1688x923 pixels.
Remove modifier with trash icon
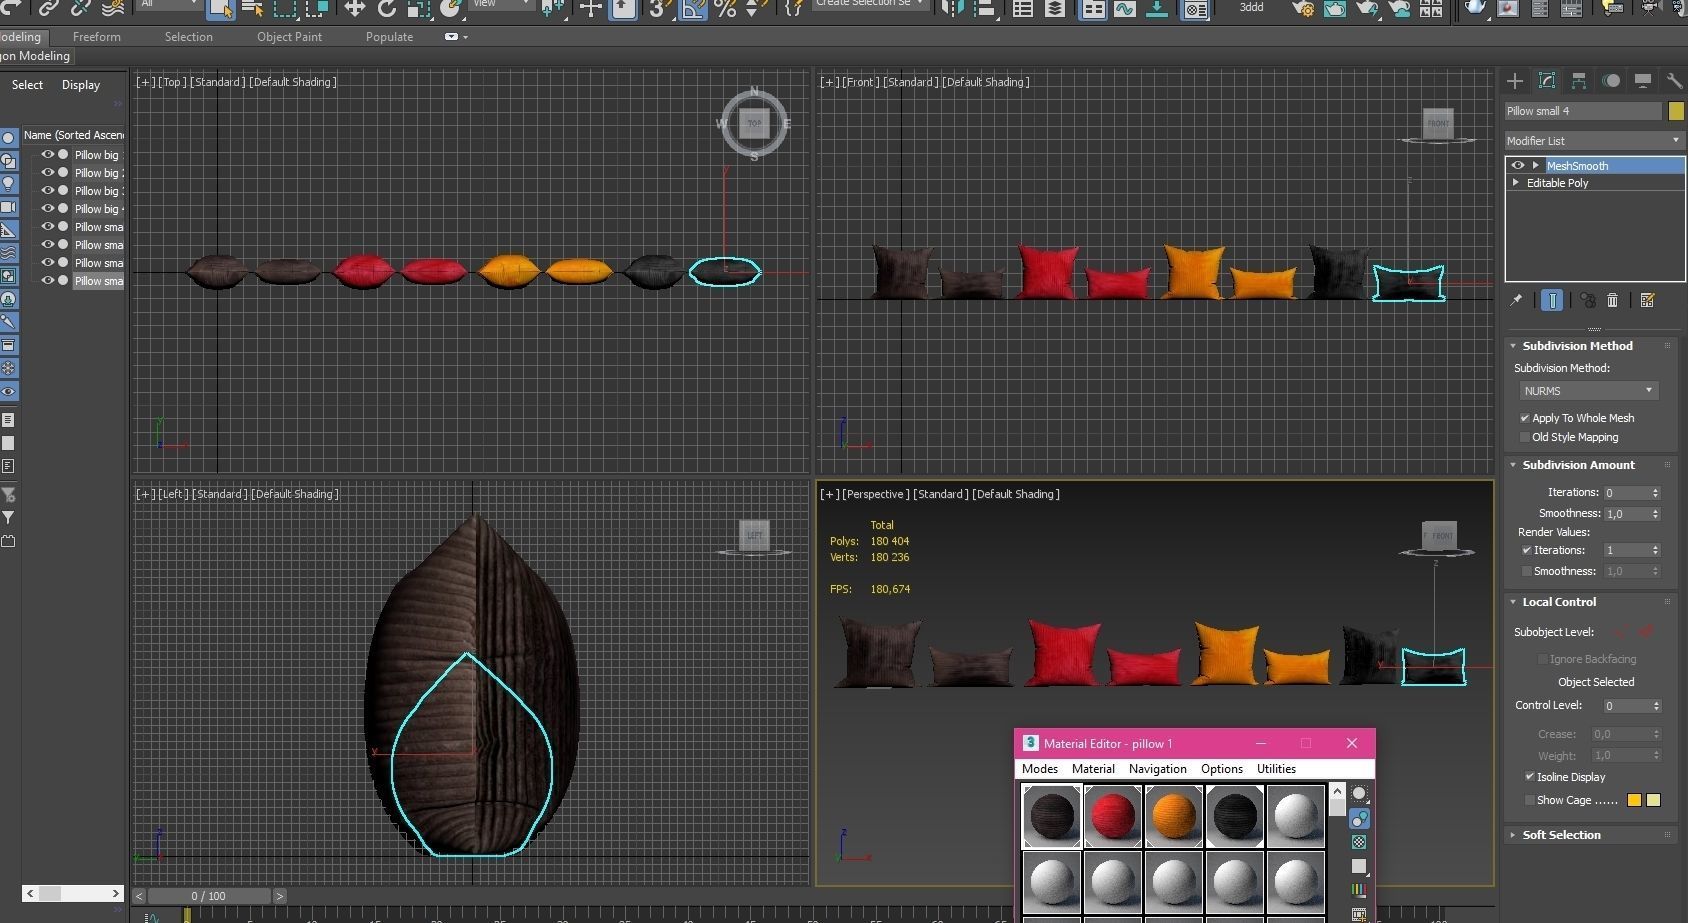pos(1613,300)
